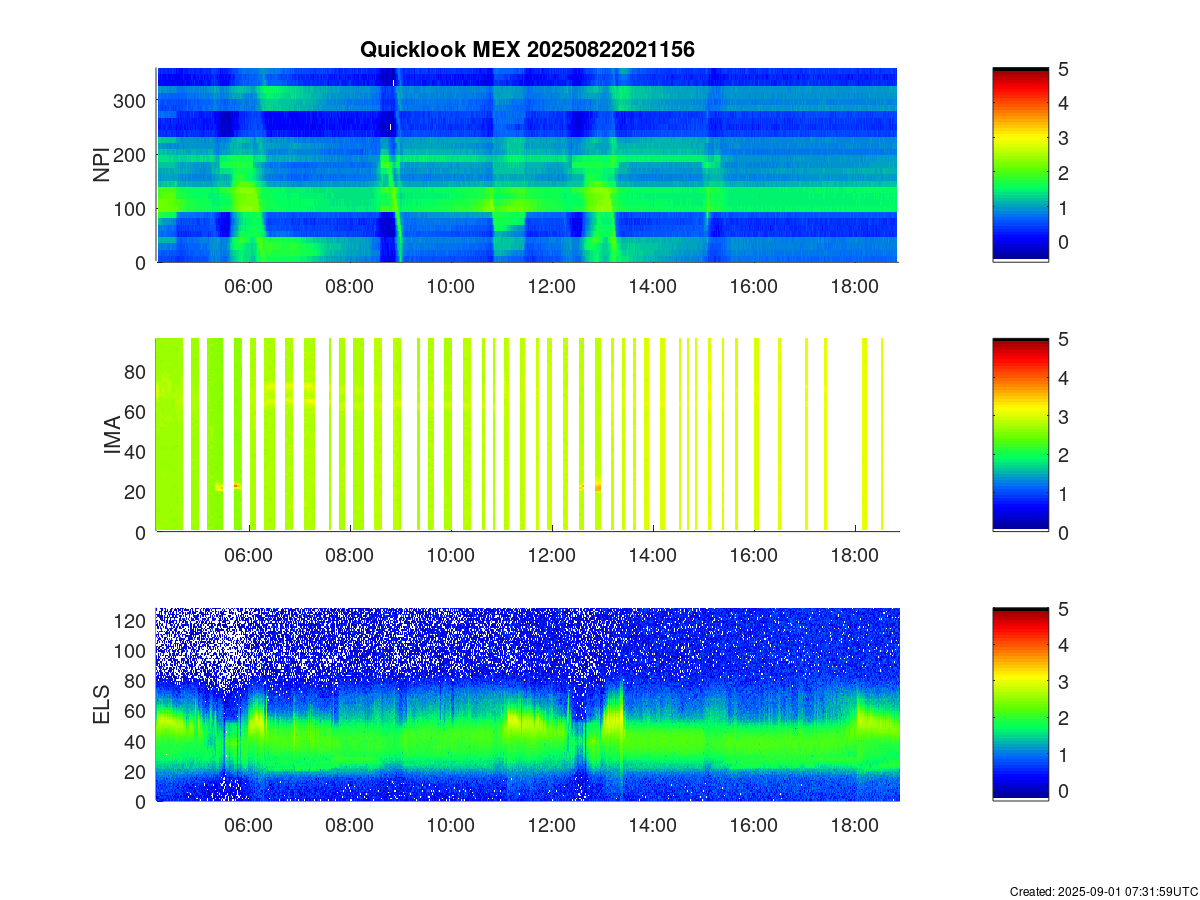1200x900 pixels.
Task: Click the 3 label on NPI colorbar
Action: (x=1065, y=138)
